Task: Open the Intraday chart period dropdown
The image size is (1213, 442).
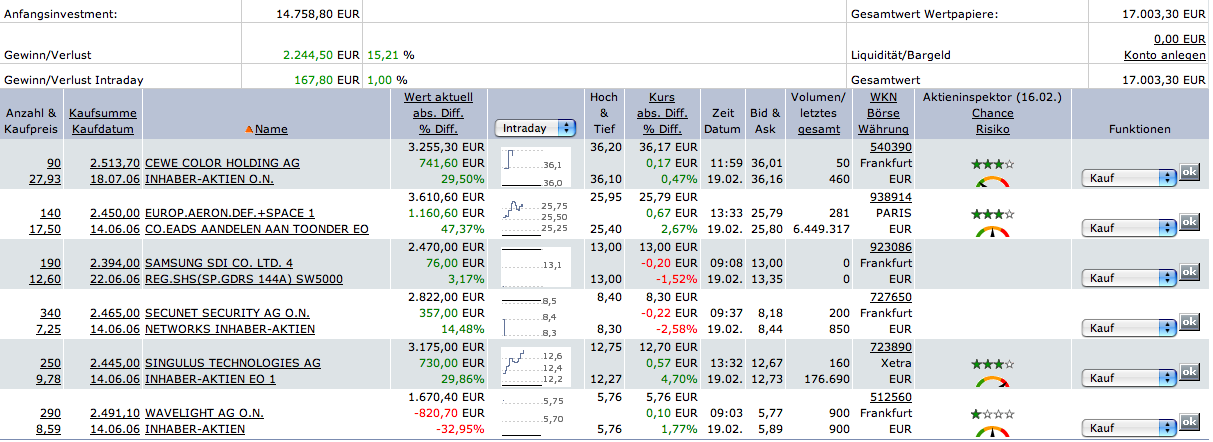Action: pyautogui.click(x=535, y=128)
